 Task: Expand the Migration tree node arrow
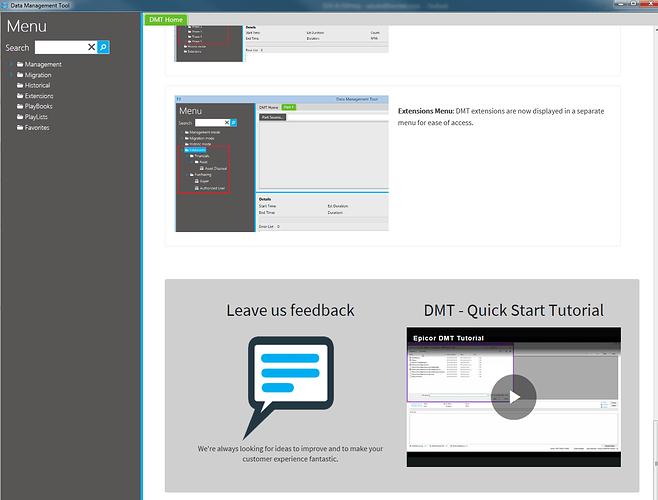11,75
